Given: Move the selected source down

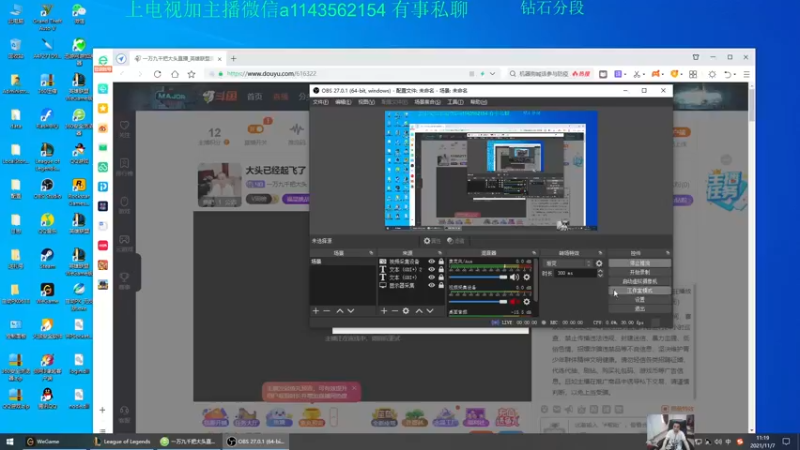Looking at the screenshot, I should 430,311.
